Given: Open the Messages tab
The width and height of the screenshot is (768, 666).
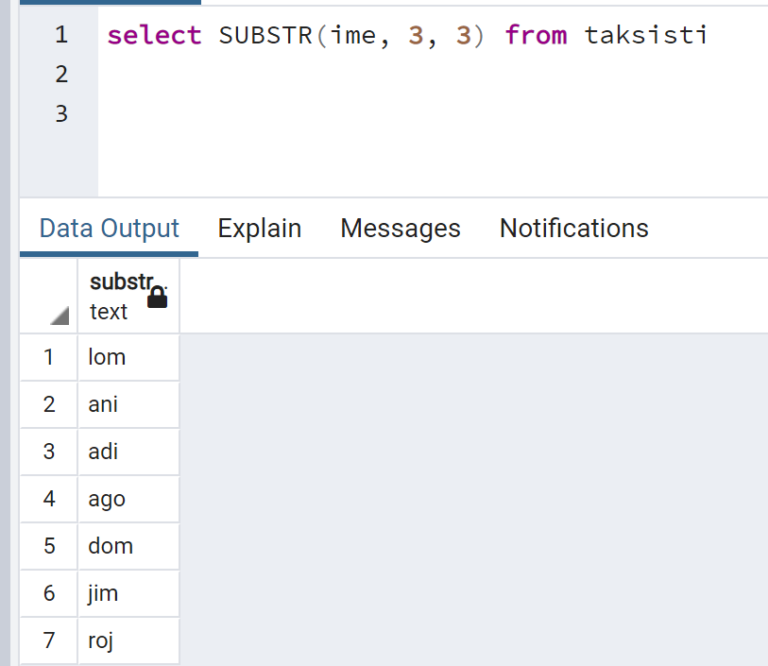Looking at the screenshot, I should click(x=400, y=228).
